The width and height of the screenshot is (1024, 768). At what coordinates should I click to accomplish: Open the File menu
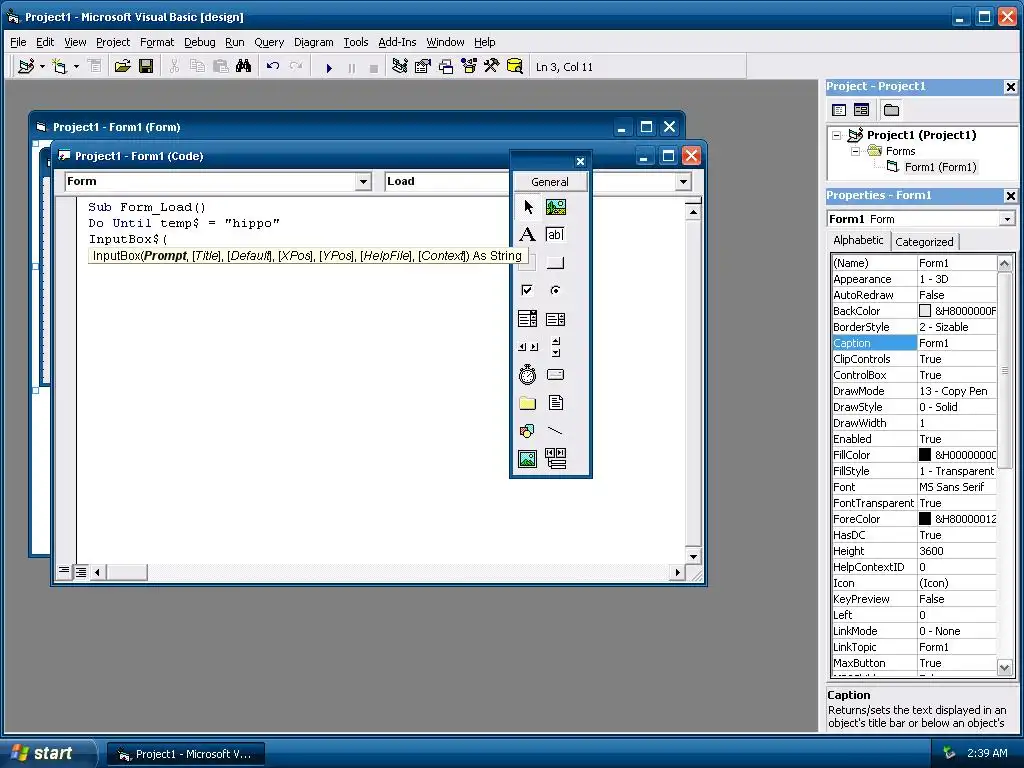click(x=18, y=42)
